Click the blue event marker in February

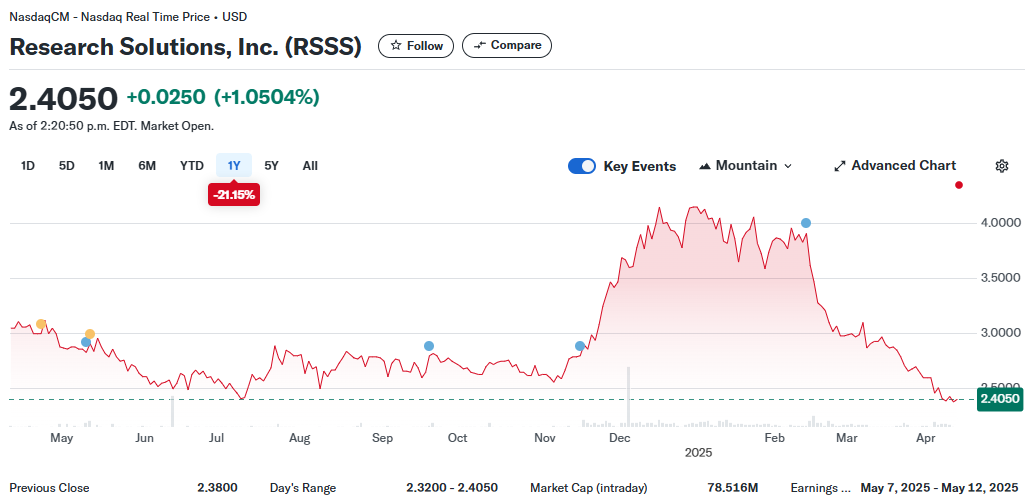[x=806, y=223]
